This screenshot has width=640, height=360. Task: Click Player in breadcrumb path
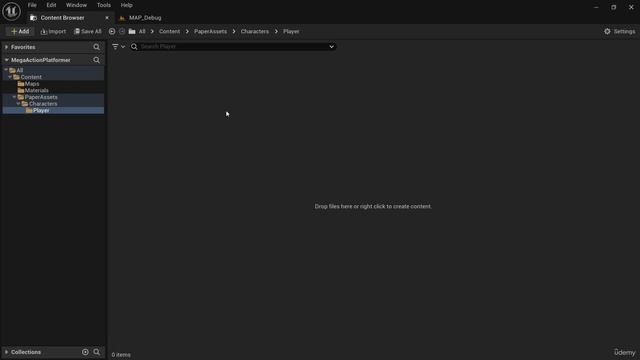click(x=291, y=31)
